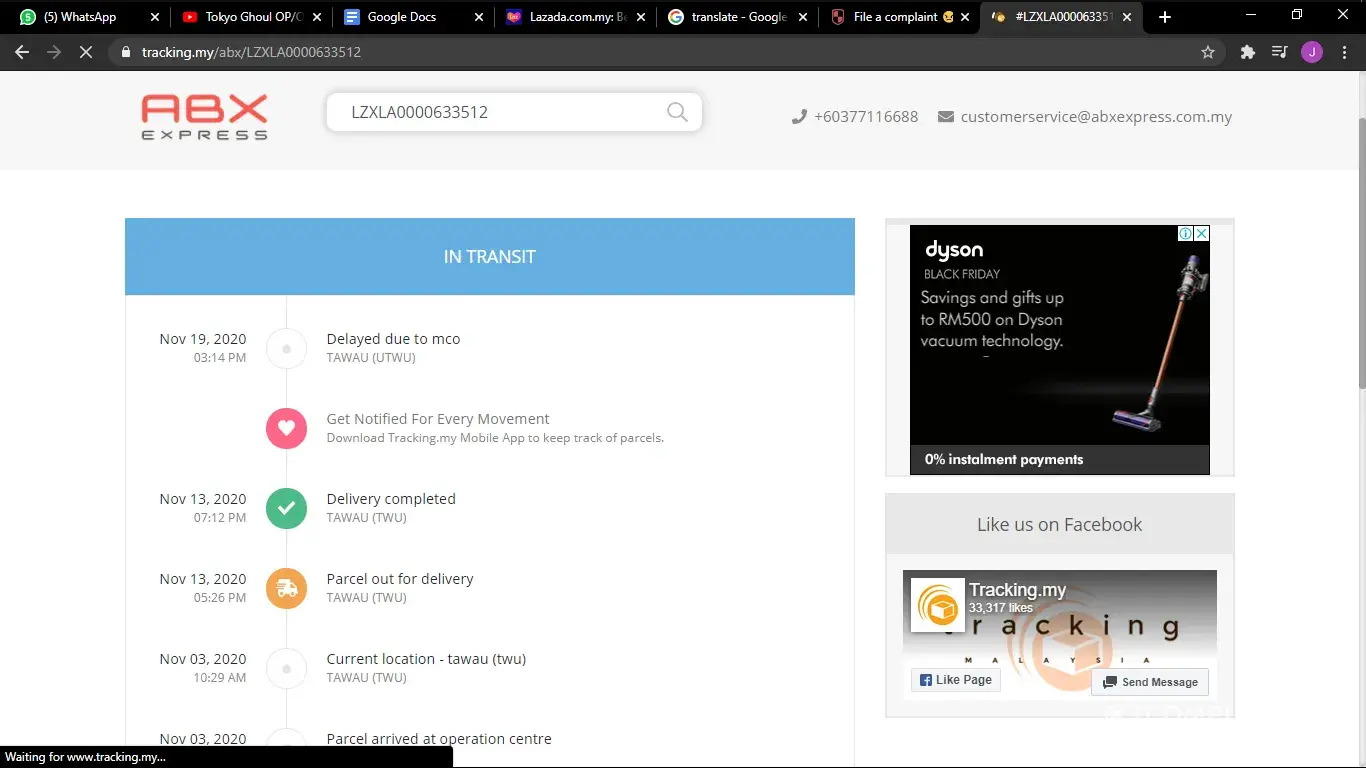
Task: Click the Send Message button
Action: pyautogui.click(x=1150, y=682)
